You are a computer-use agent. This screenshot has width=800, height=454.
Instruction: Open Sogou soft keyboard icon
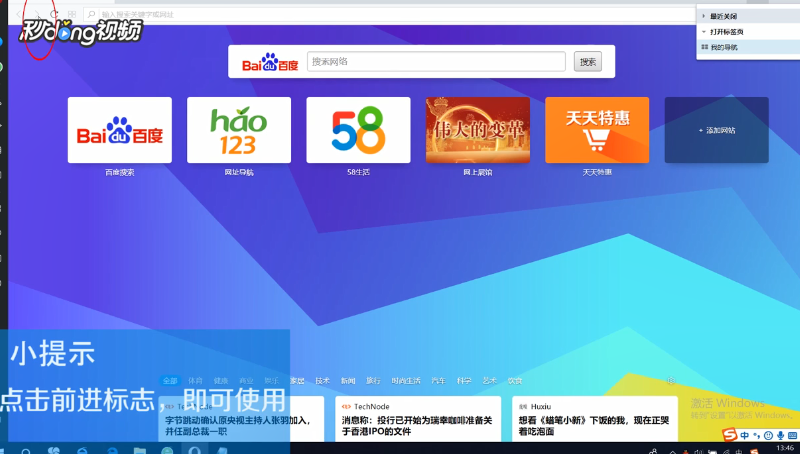pos(793,436)
